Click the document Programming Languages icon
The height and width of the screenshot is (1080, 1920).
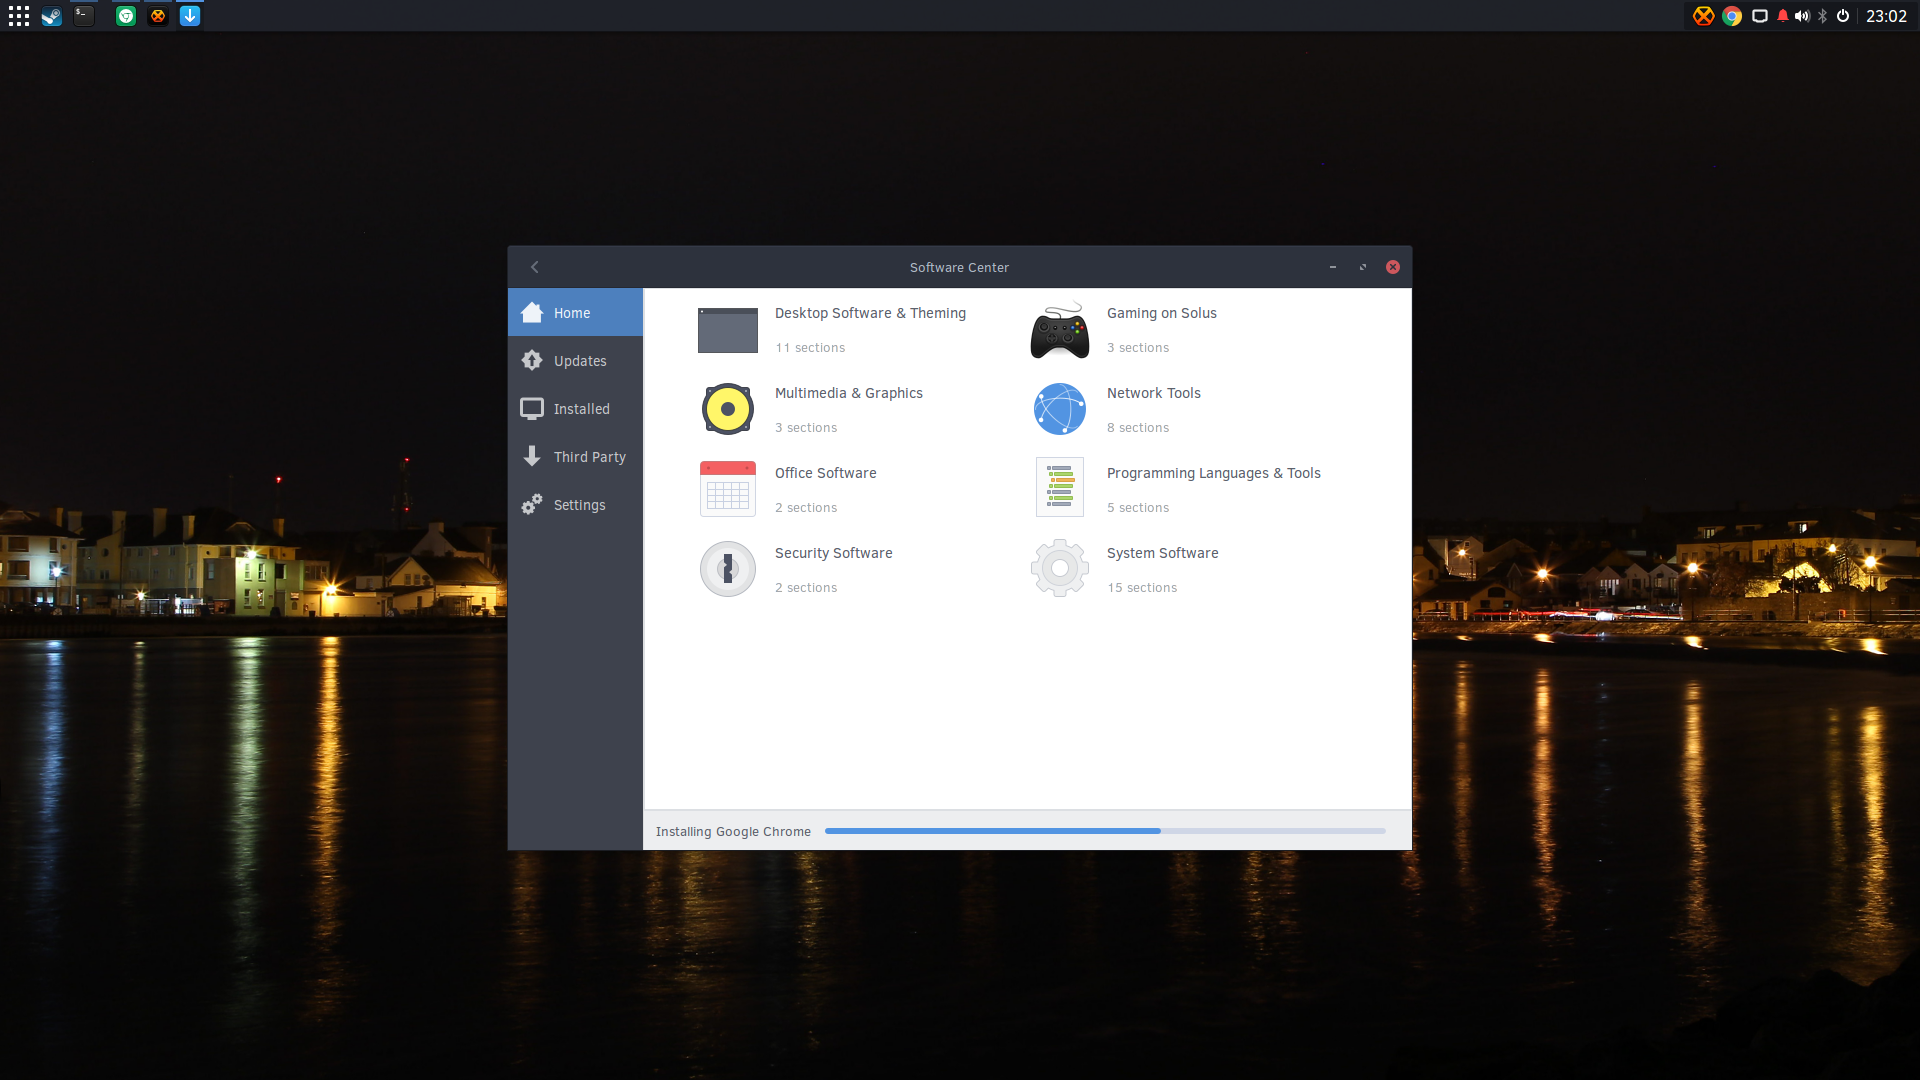point(1060,488)
